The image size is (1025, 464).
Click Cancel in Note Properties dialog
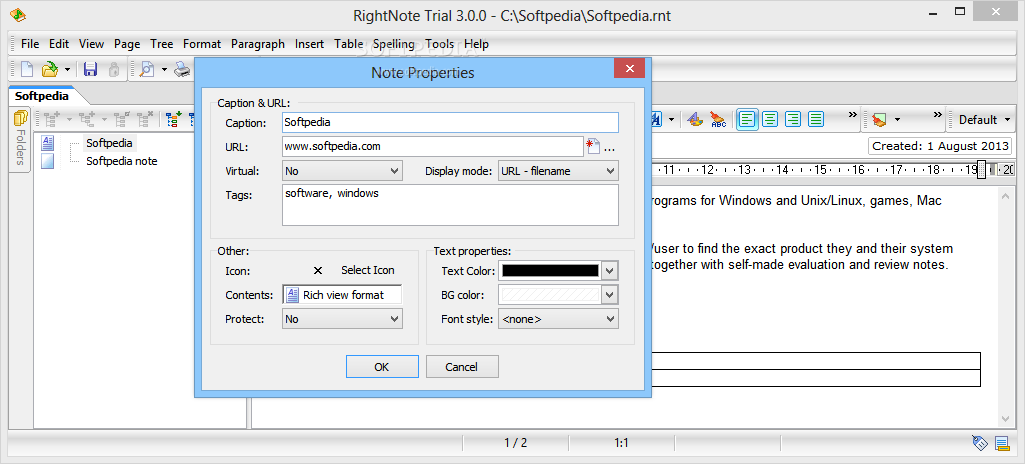(x=462, y=367)
